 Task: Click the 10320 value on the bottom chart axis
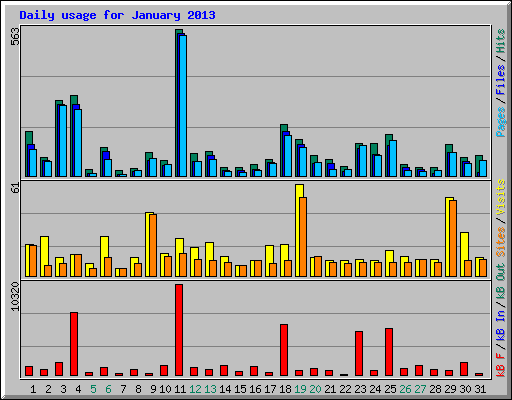[15, 297]
